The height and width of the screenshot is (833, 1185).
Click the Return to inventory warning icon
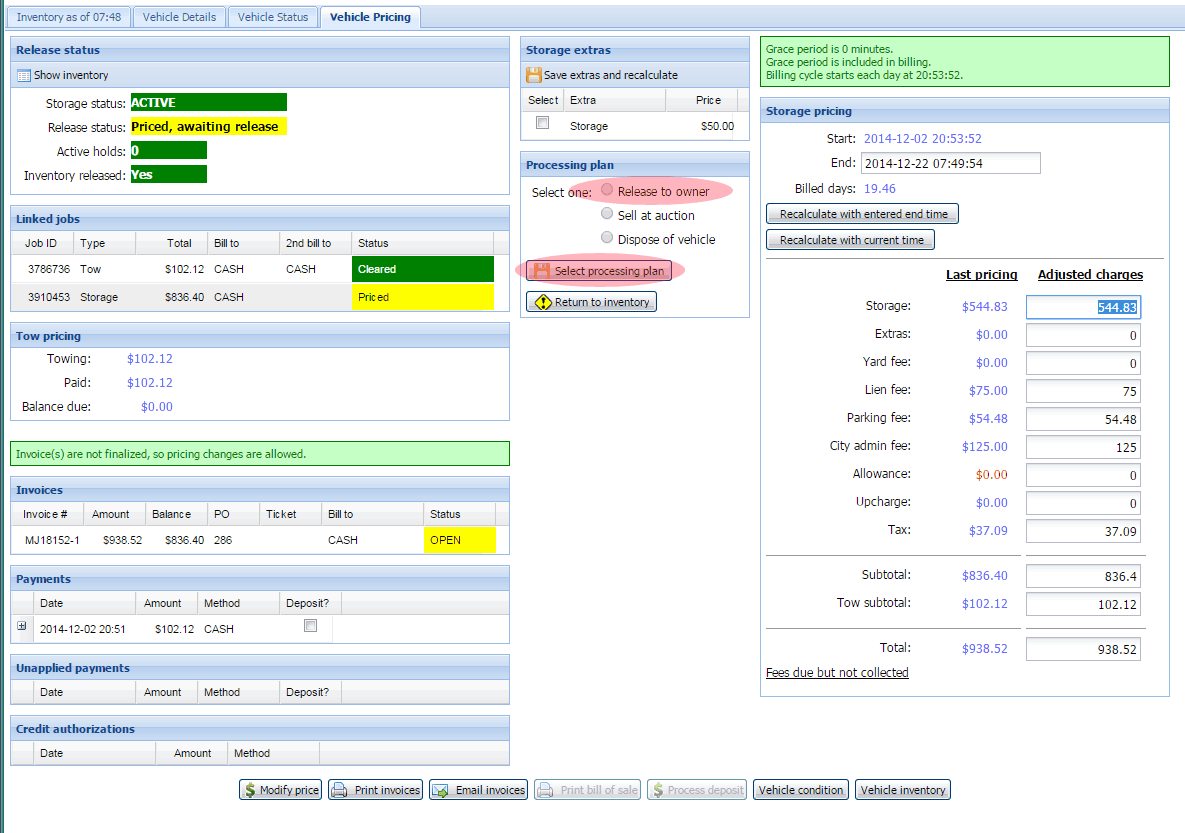(x=542, y=302)
